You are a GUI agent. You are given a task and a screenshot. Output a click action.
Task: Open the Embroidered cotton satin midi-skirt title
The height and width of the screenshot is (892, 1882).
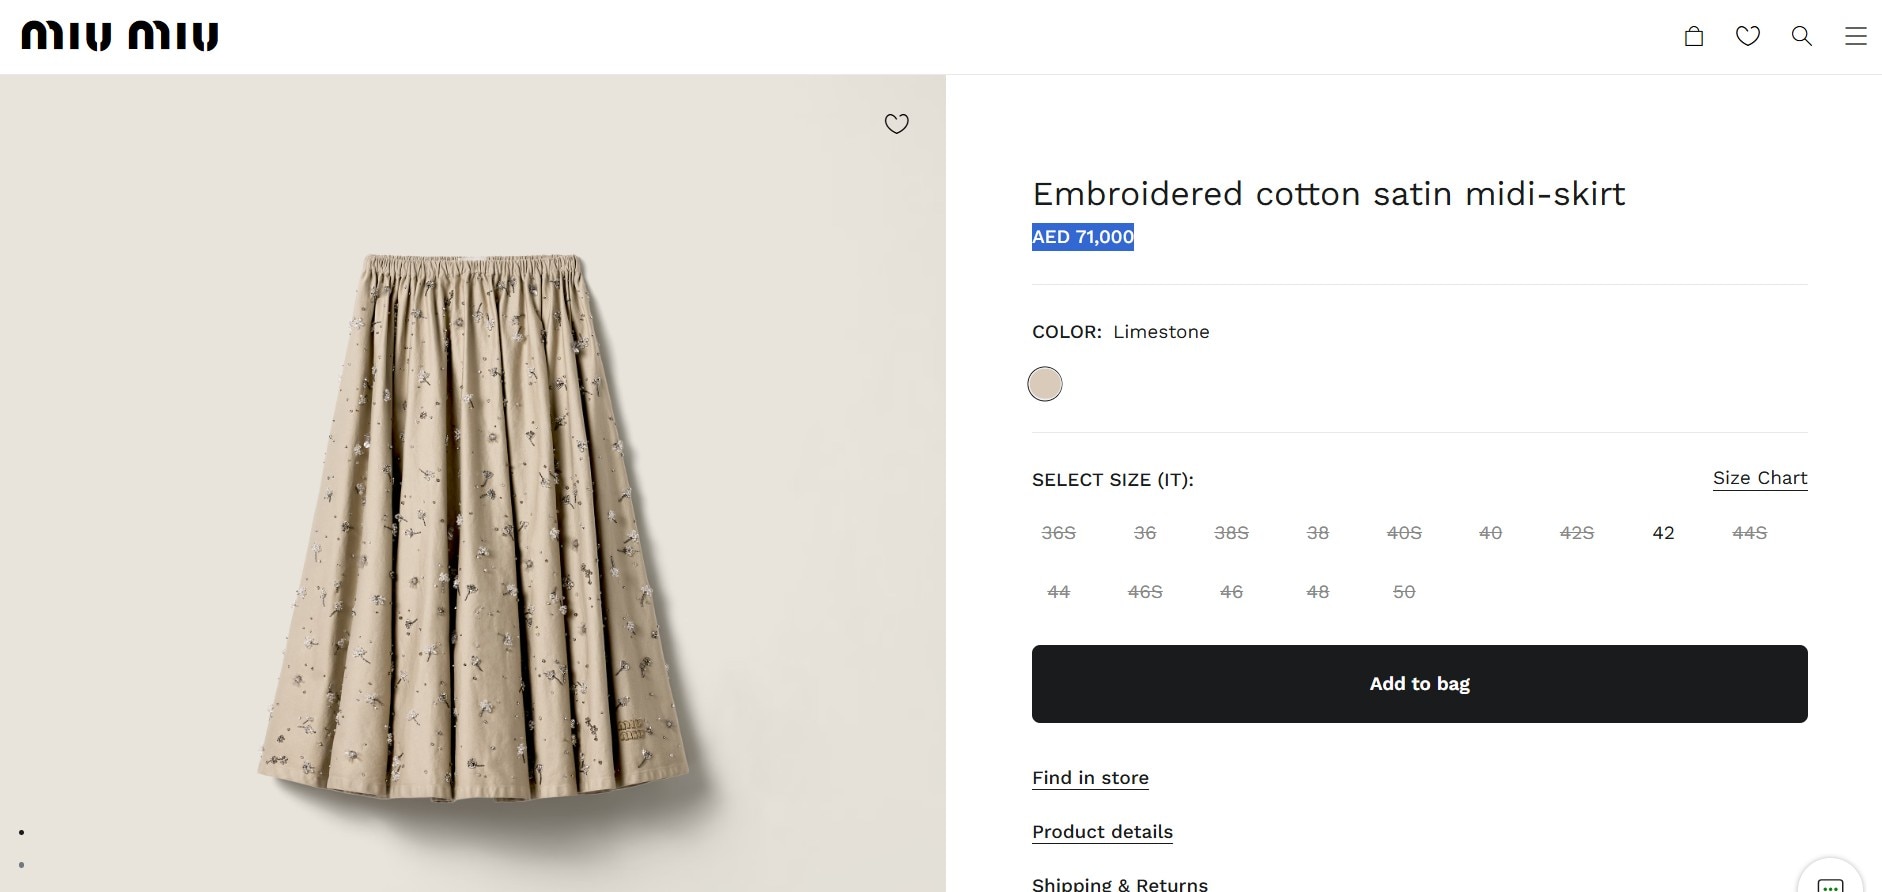click(x=1329, y=194)
